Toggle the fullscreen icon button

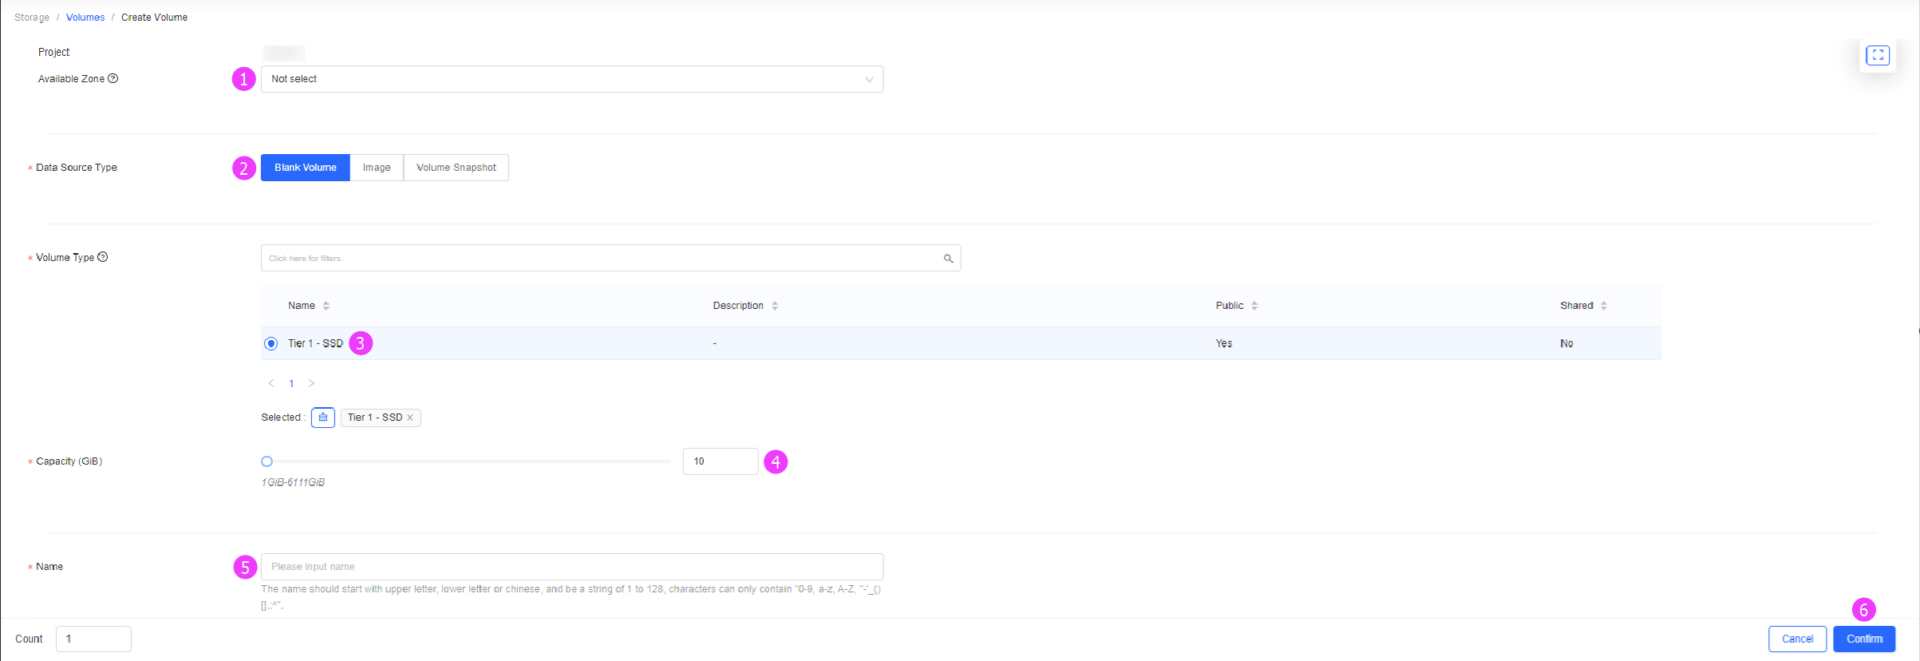[1878, 55]
